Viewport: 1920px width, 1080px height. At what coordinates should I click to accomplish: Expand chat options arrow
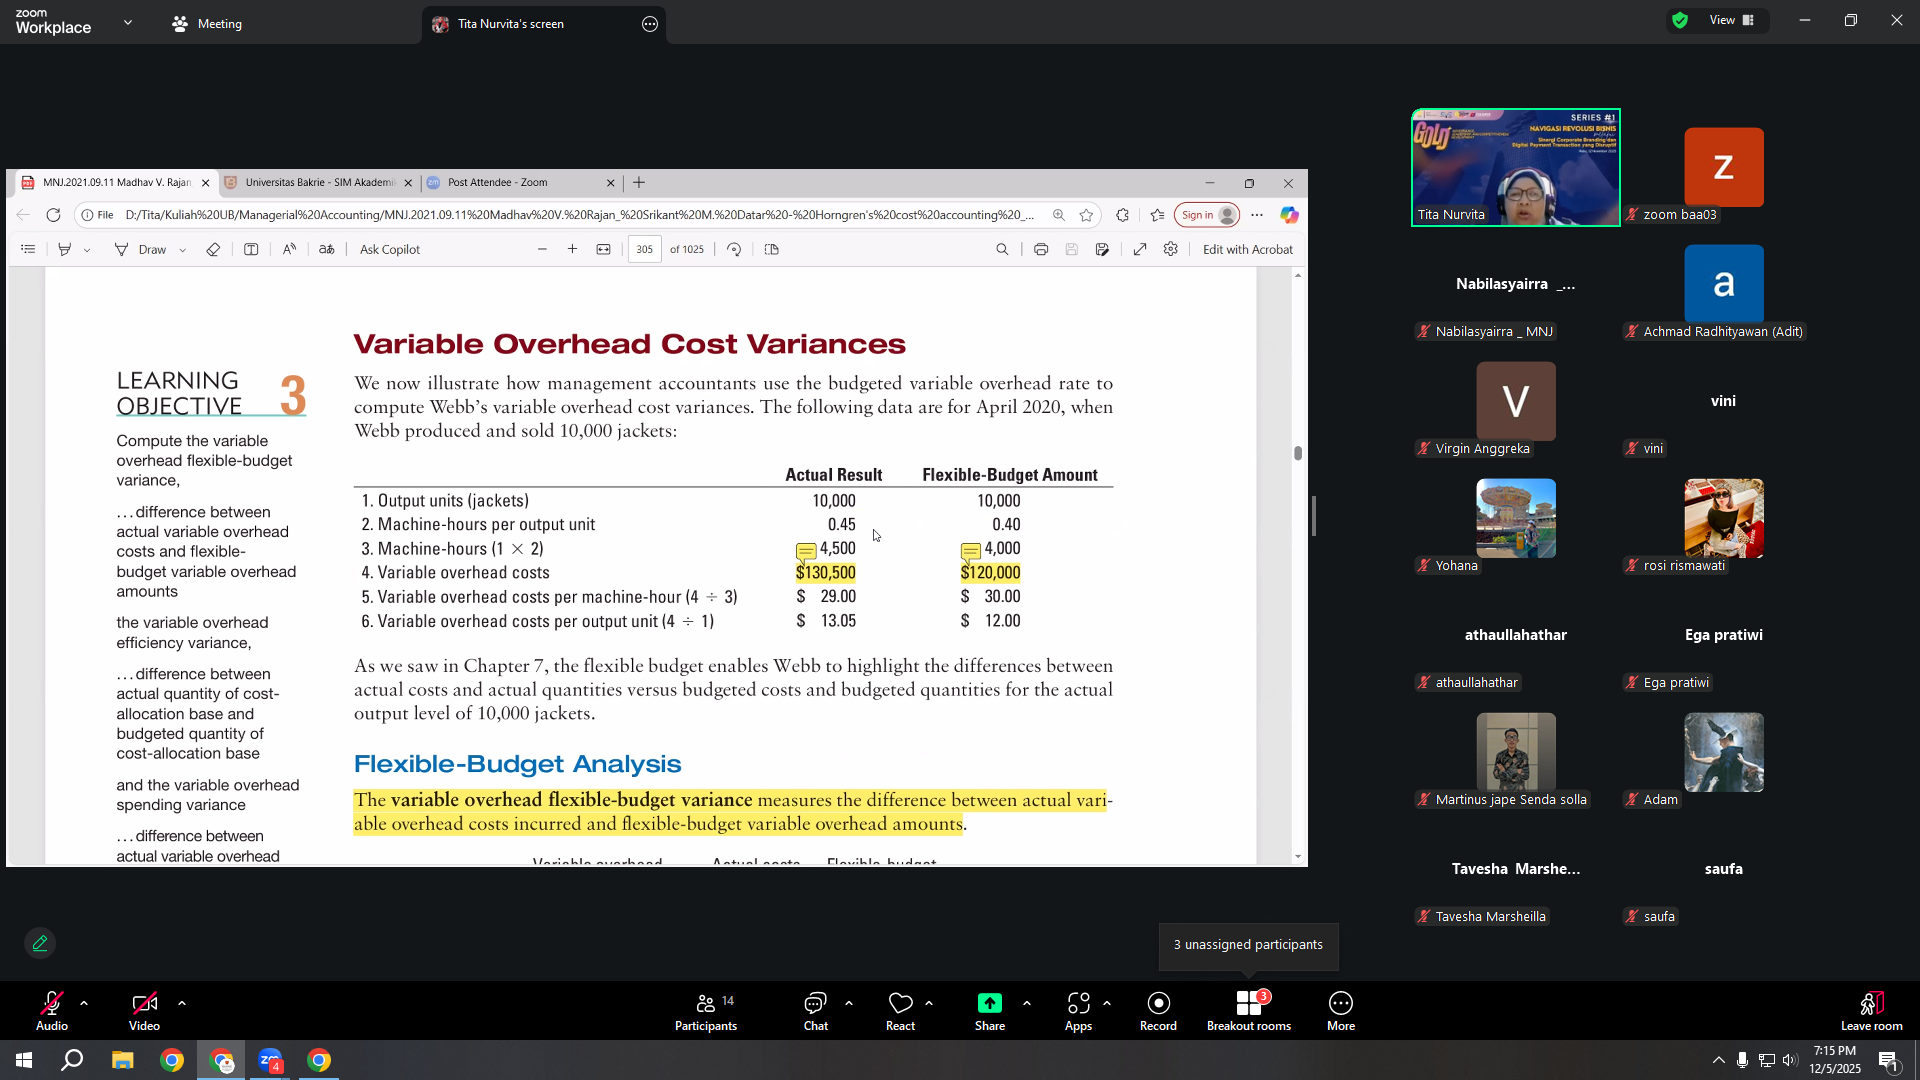[849, 1002]
